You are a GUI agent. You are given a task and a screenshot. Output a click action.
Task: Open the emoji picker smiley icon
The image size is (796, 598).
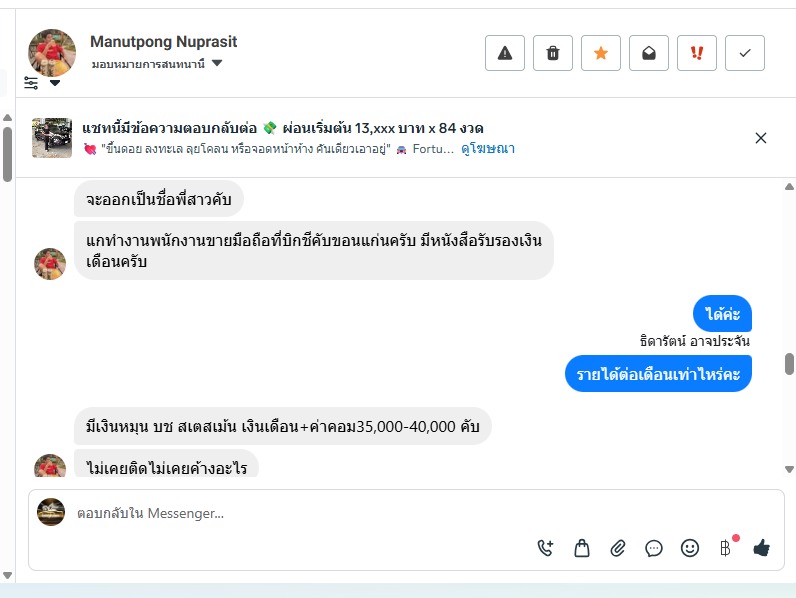pyautogui.click(x=690, y=547)
